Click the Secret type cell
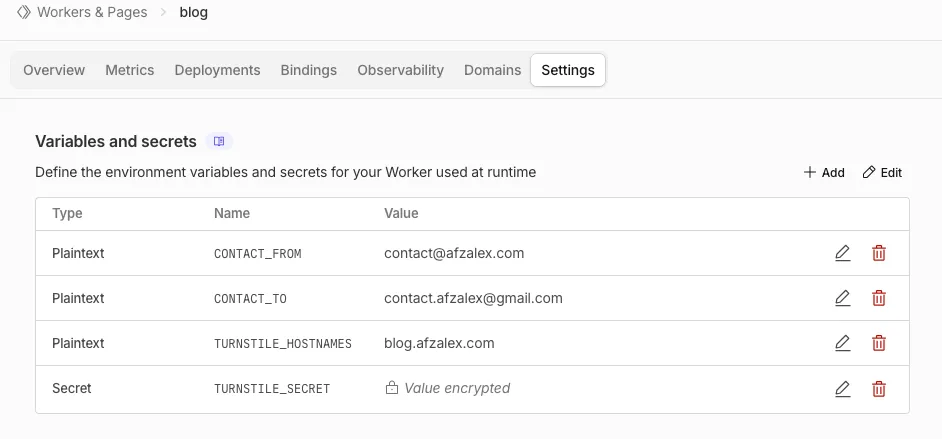The width and height of the screenshot is (942, 439). point(71,389)
